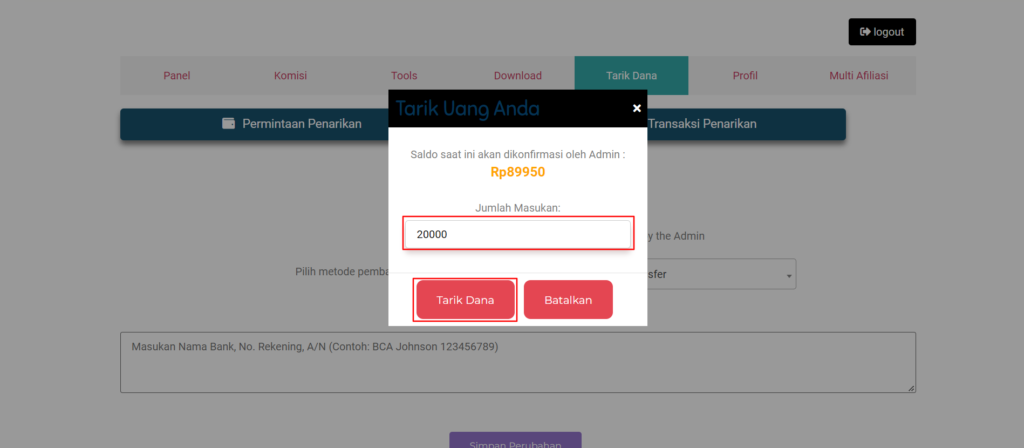Expand the payment method dropdown
The width and height of the screenshot is (1024, 448).
pos(722,273)
